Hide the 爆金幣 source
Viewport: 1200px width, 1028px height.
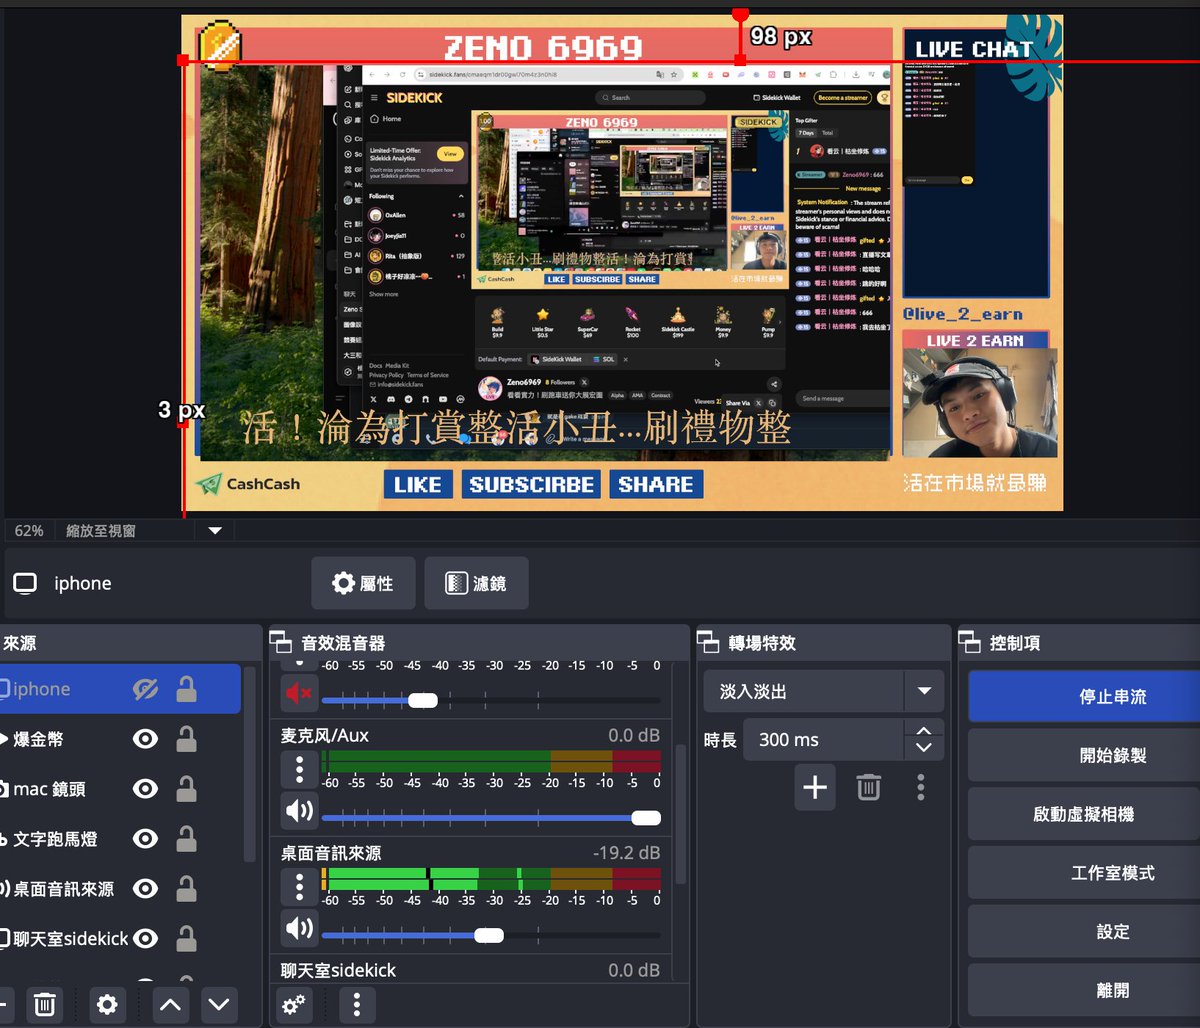point(146,739)
